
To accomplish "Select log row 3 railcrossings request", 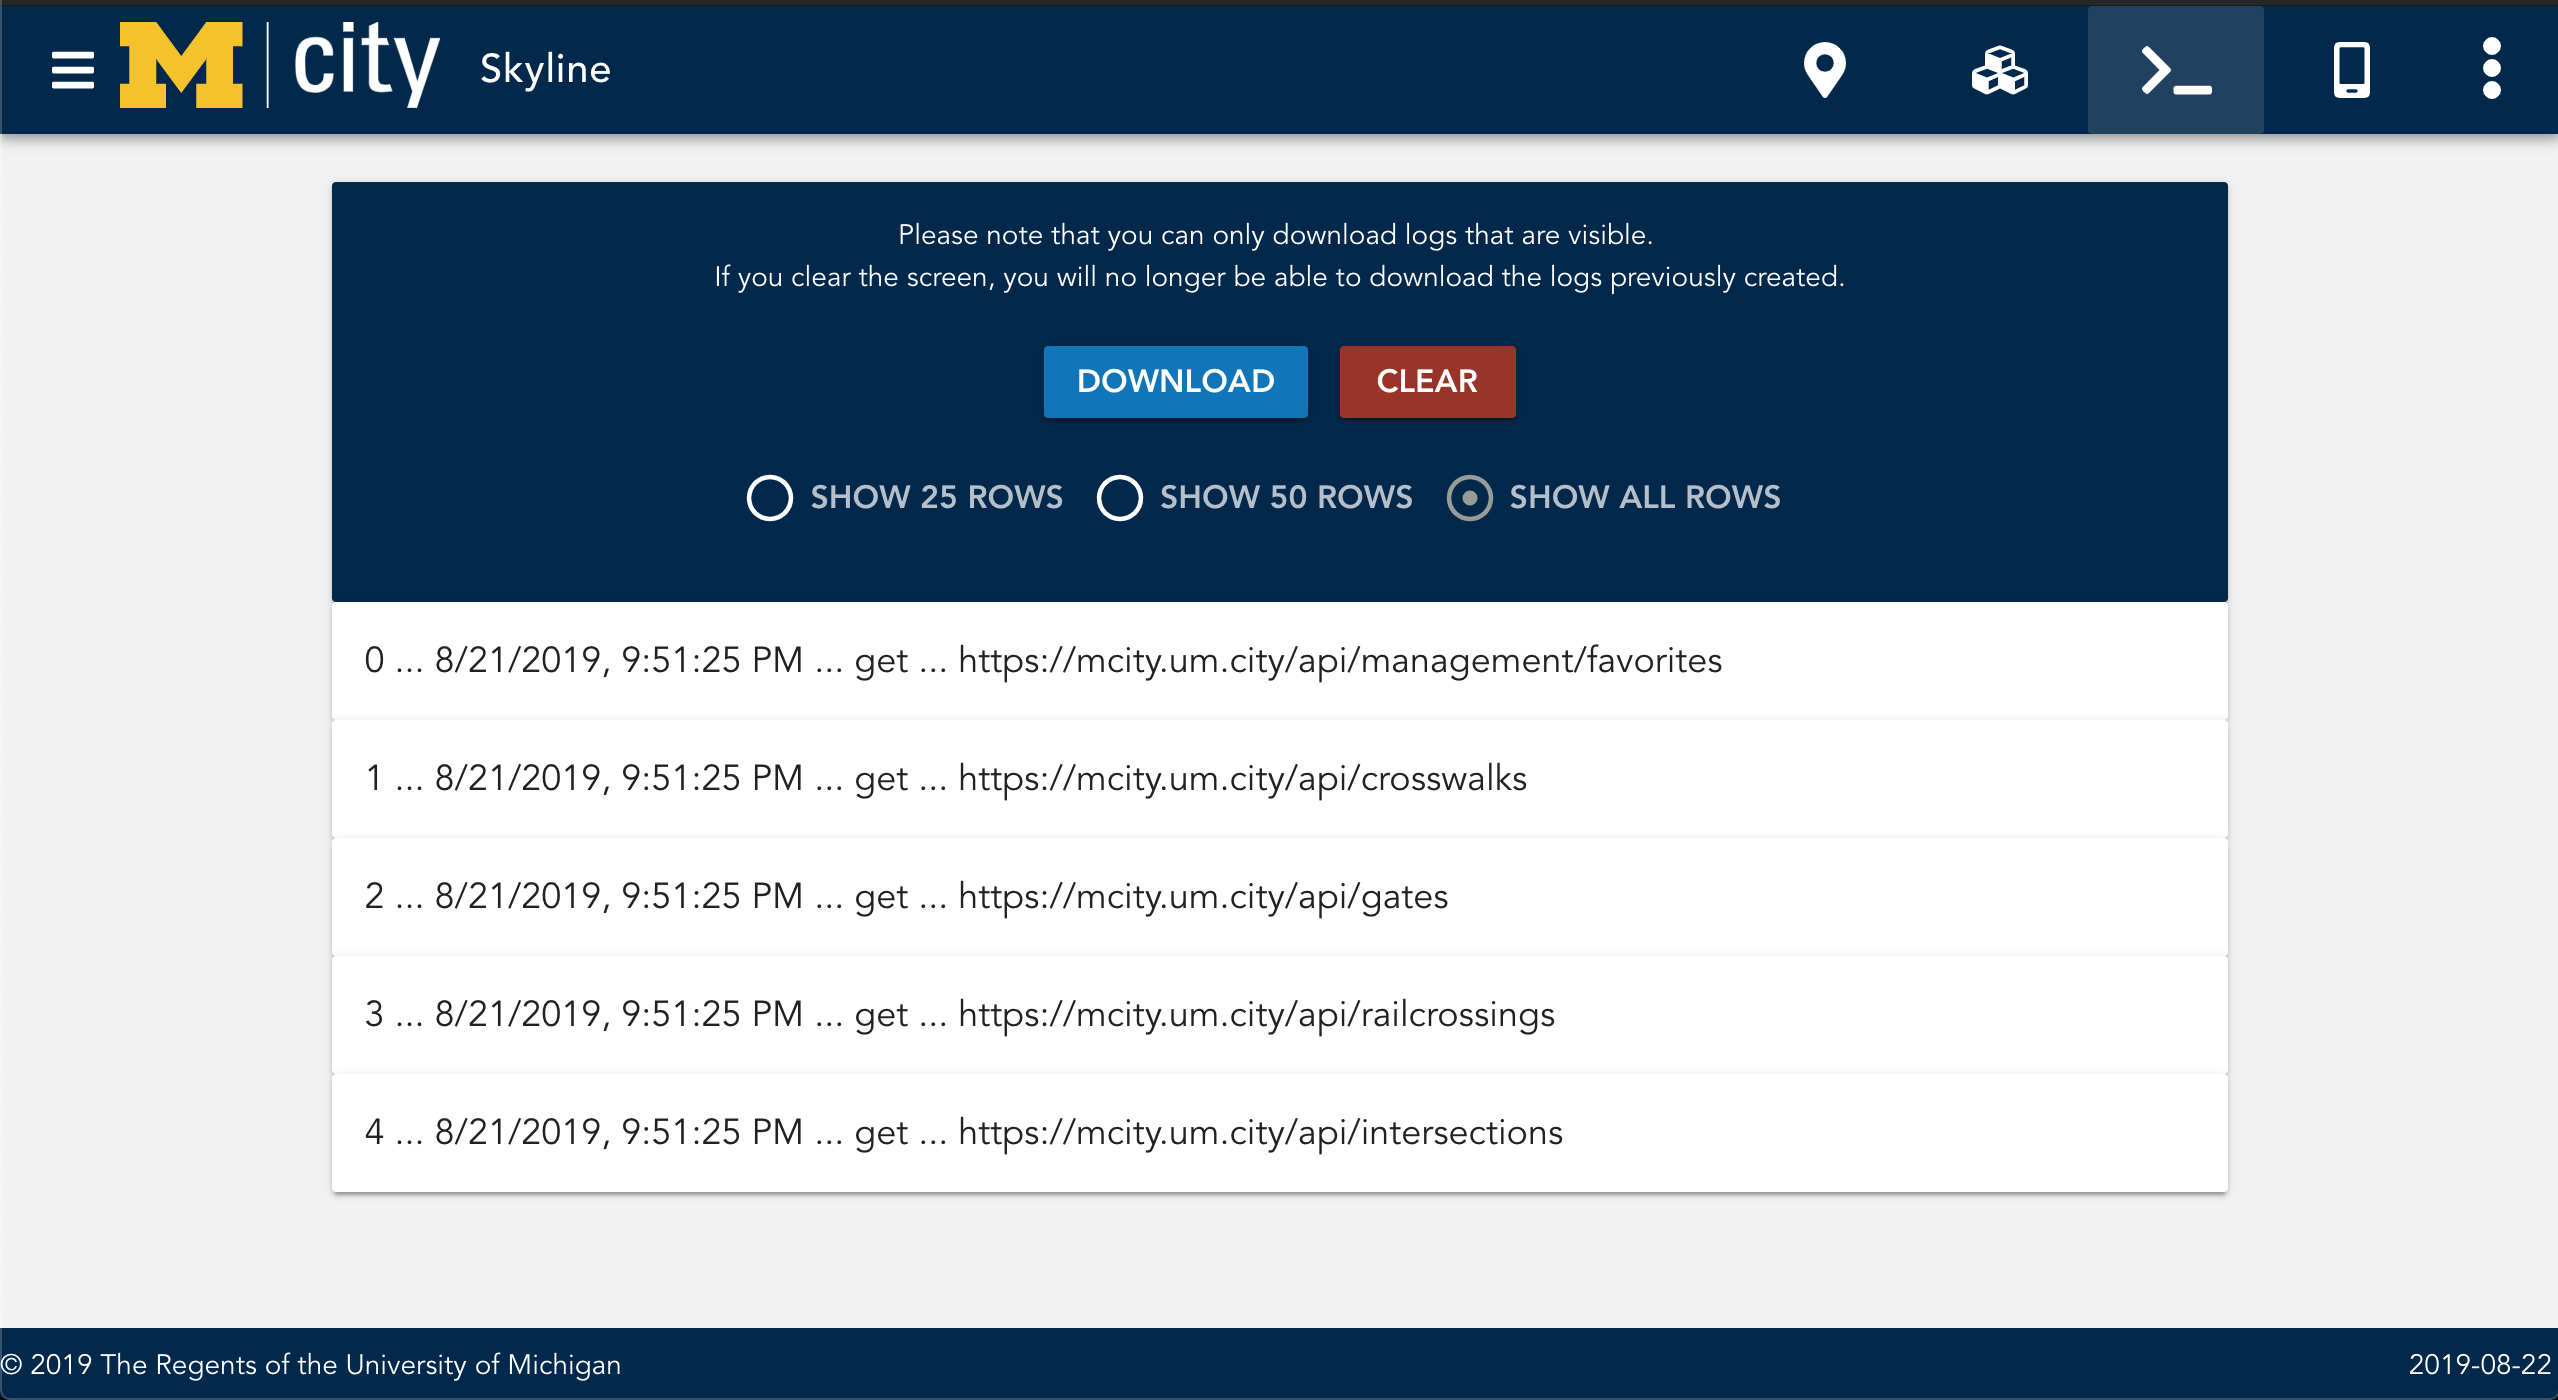I will click(x=1279, y=1015).
